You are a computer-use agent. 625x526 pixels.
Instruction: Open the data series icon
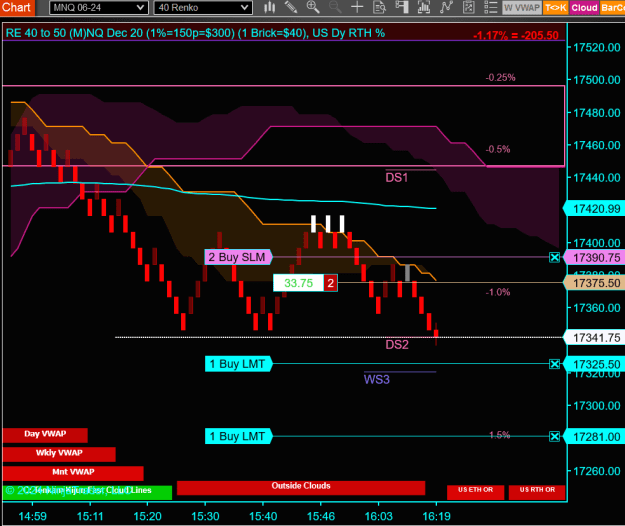pos(424,7)
